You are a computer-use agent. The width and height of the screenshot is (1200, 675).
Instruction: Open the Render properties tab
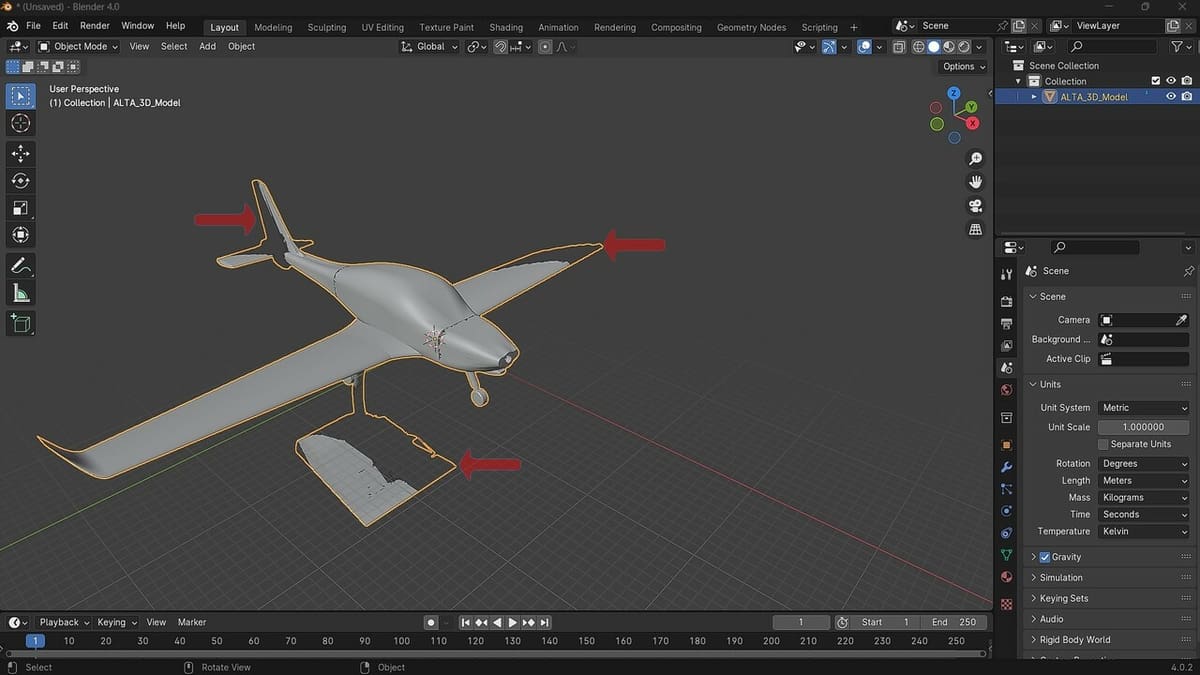(1006, 301)
